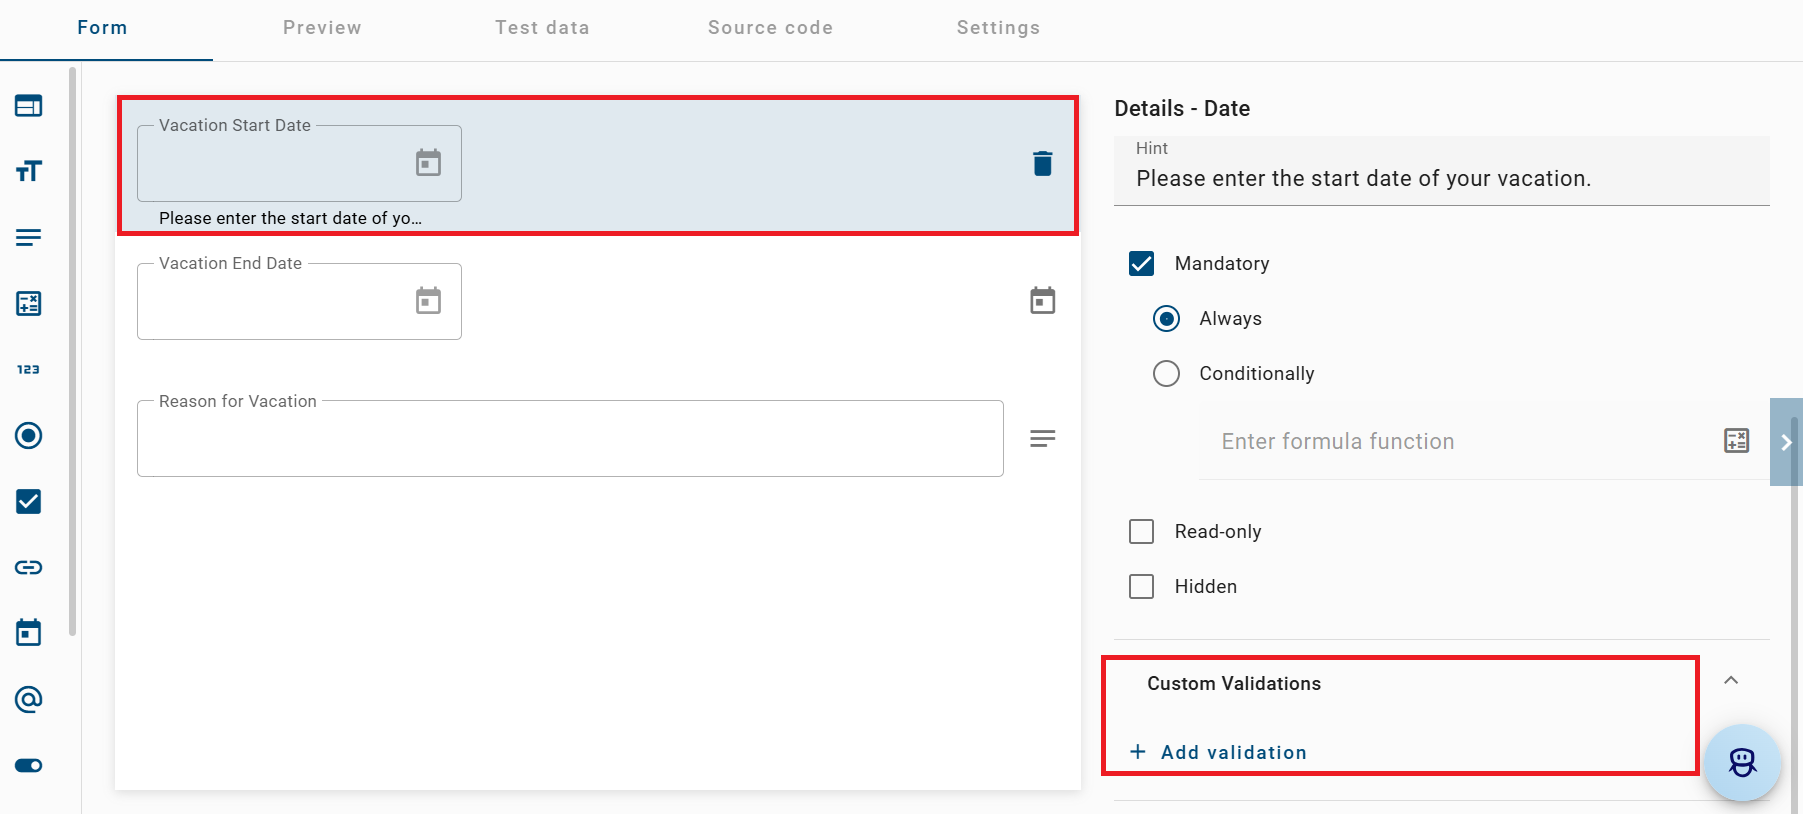Select the panel layout icon in sidebar
The image size is (1803, 814).
[x=28, y=105]
